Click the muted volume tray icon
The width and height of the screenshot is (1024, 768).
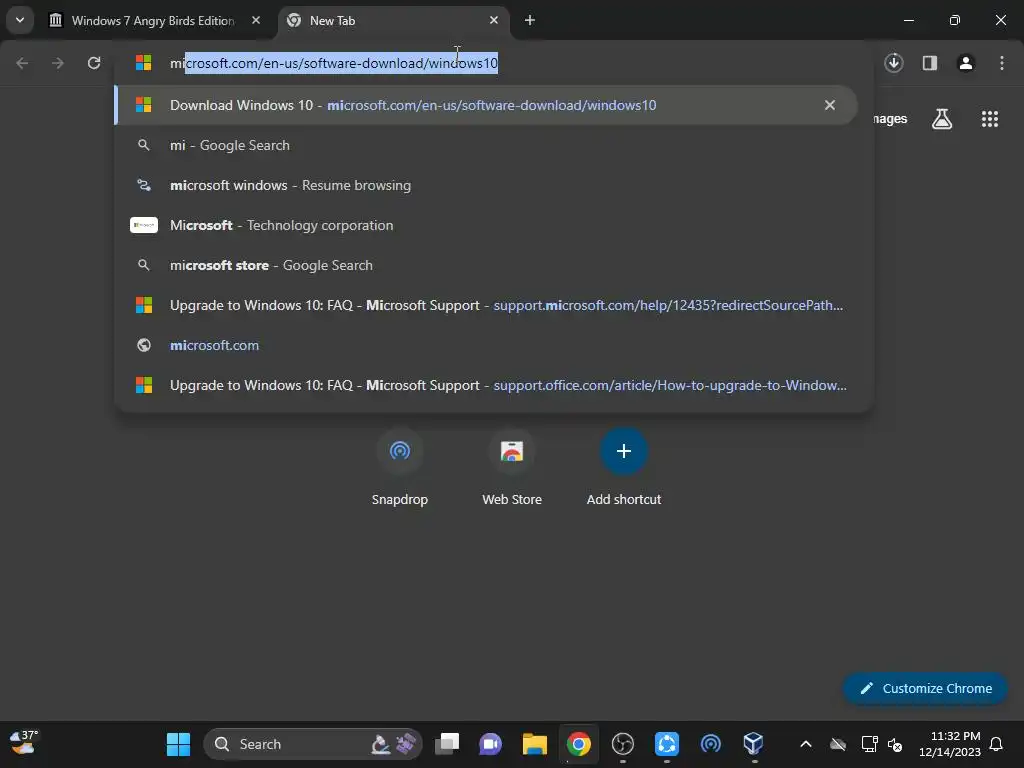(x=895, y=744)
